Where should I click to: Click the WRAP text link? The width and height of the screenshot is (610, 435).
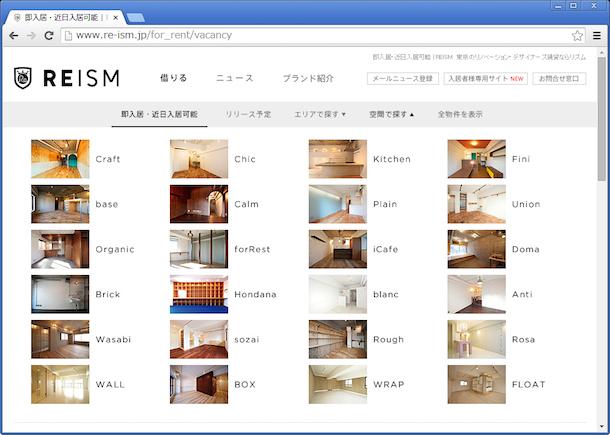click(x=389, y=385)
